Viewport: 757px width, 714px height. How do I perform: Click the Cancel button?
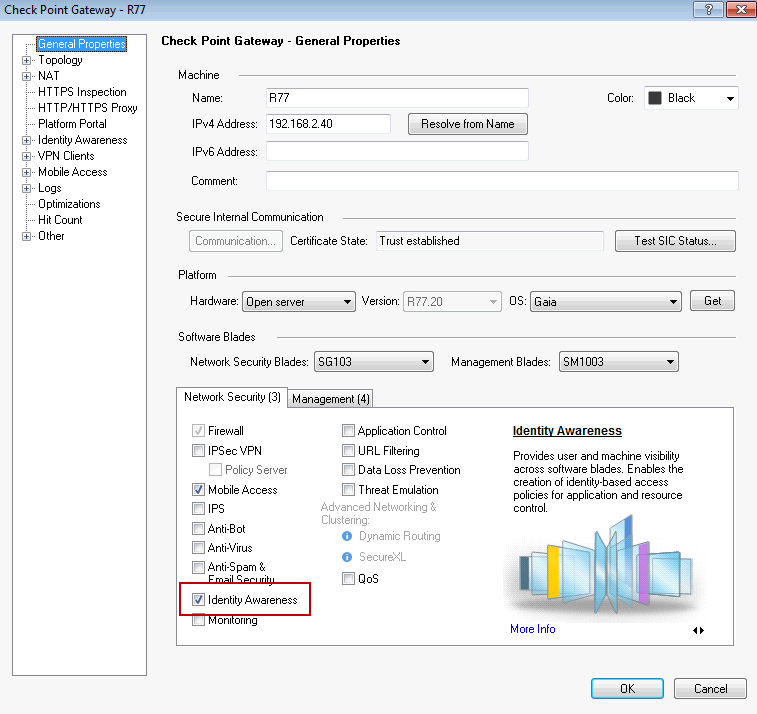click(710, 688)
